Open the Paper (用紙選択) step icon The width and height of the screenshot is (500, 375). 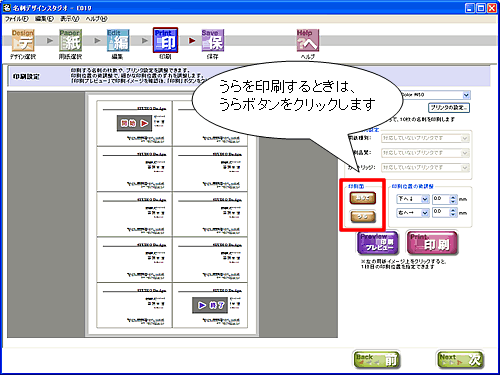(70, 41)
